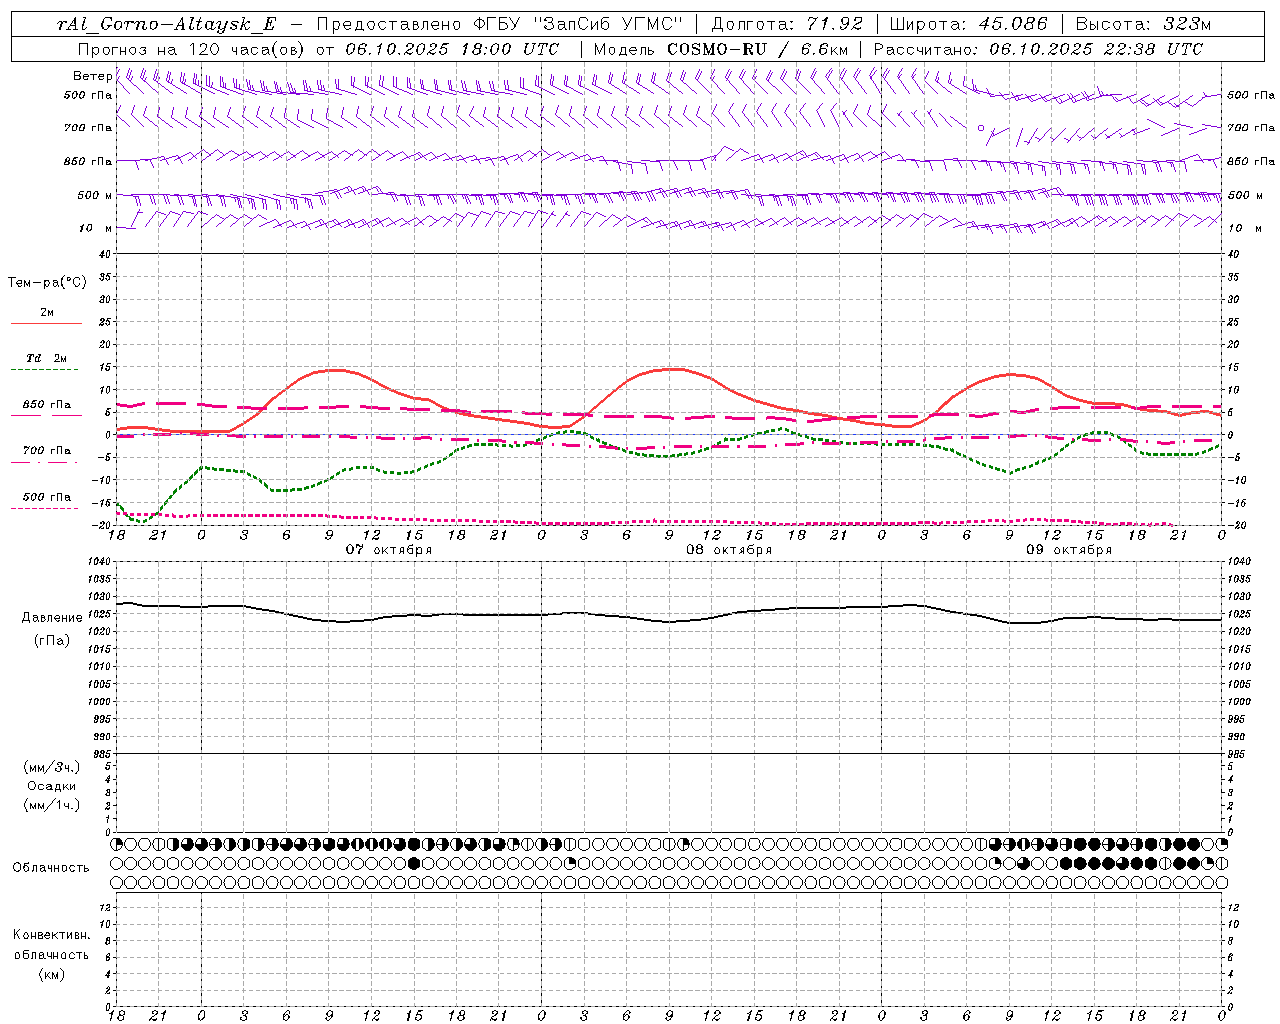Screen dimensions: 1280x1024
Task: Click the pink dotted sample under 500 гПа legend
Action: click(44, 508)
